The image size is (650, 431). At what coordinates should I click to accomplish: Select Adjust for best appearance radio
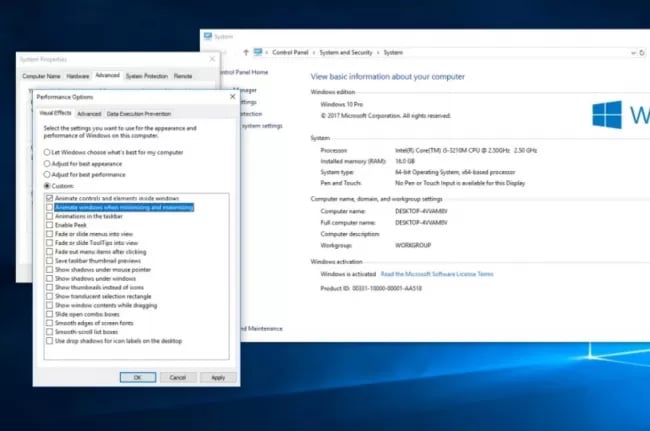point(47,163)
